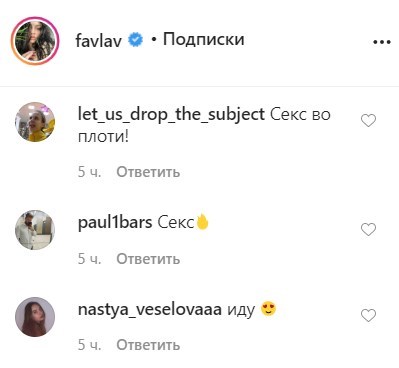This screenshot has height=368, width=399.
Task: Click nastya_veselovaaa's avatar picture
Action: pos(35,317)
